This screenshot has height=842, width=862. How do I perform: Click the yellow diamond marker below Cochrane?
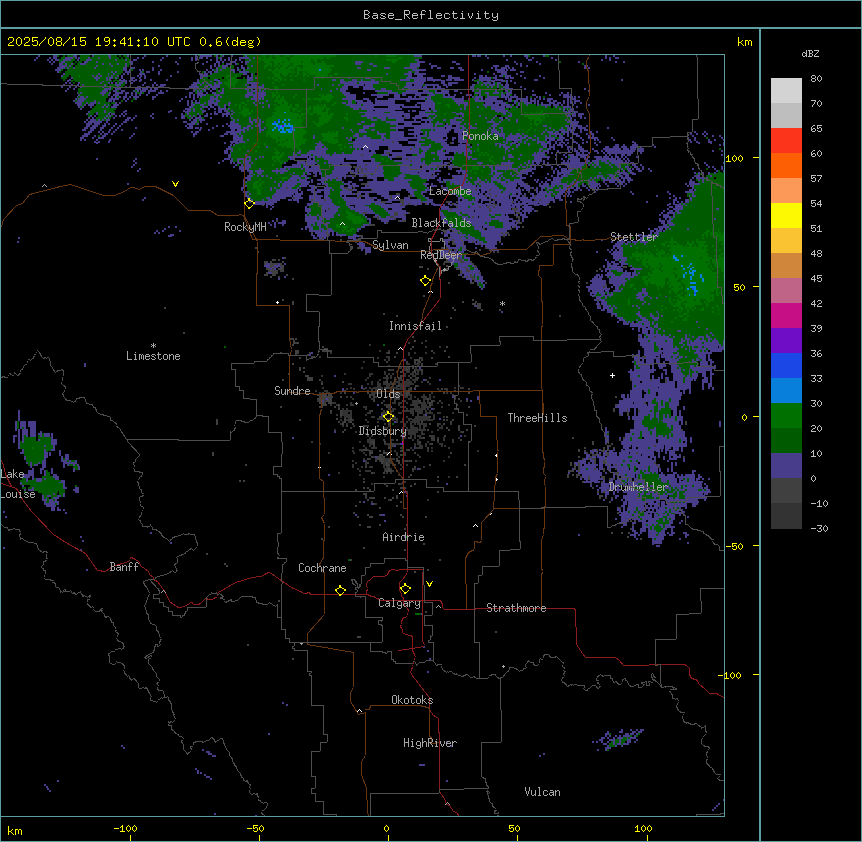(340, 590)
